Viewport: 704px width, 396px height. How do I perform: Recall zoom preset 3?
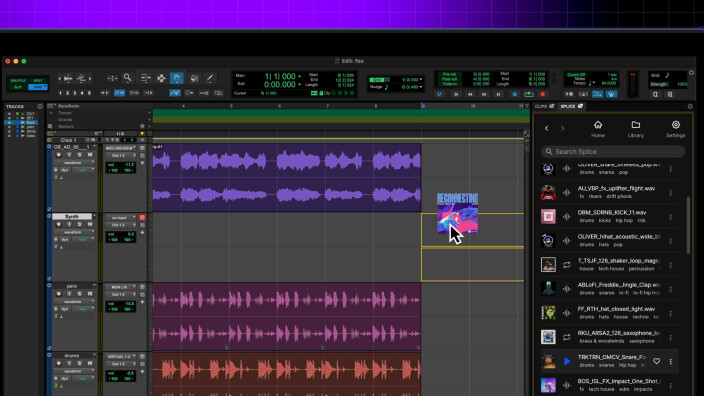pos(75,93)
